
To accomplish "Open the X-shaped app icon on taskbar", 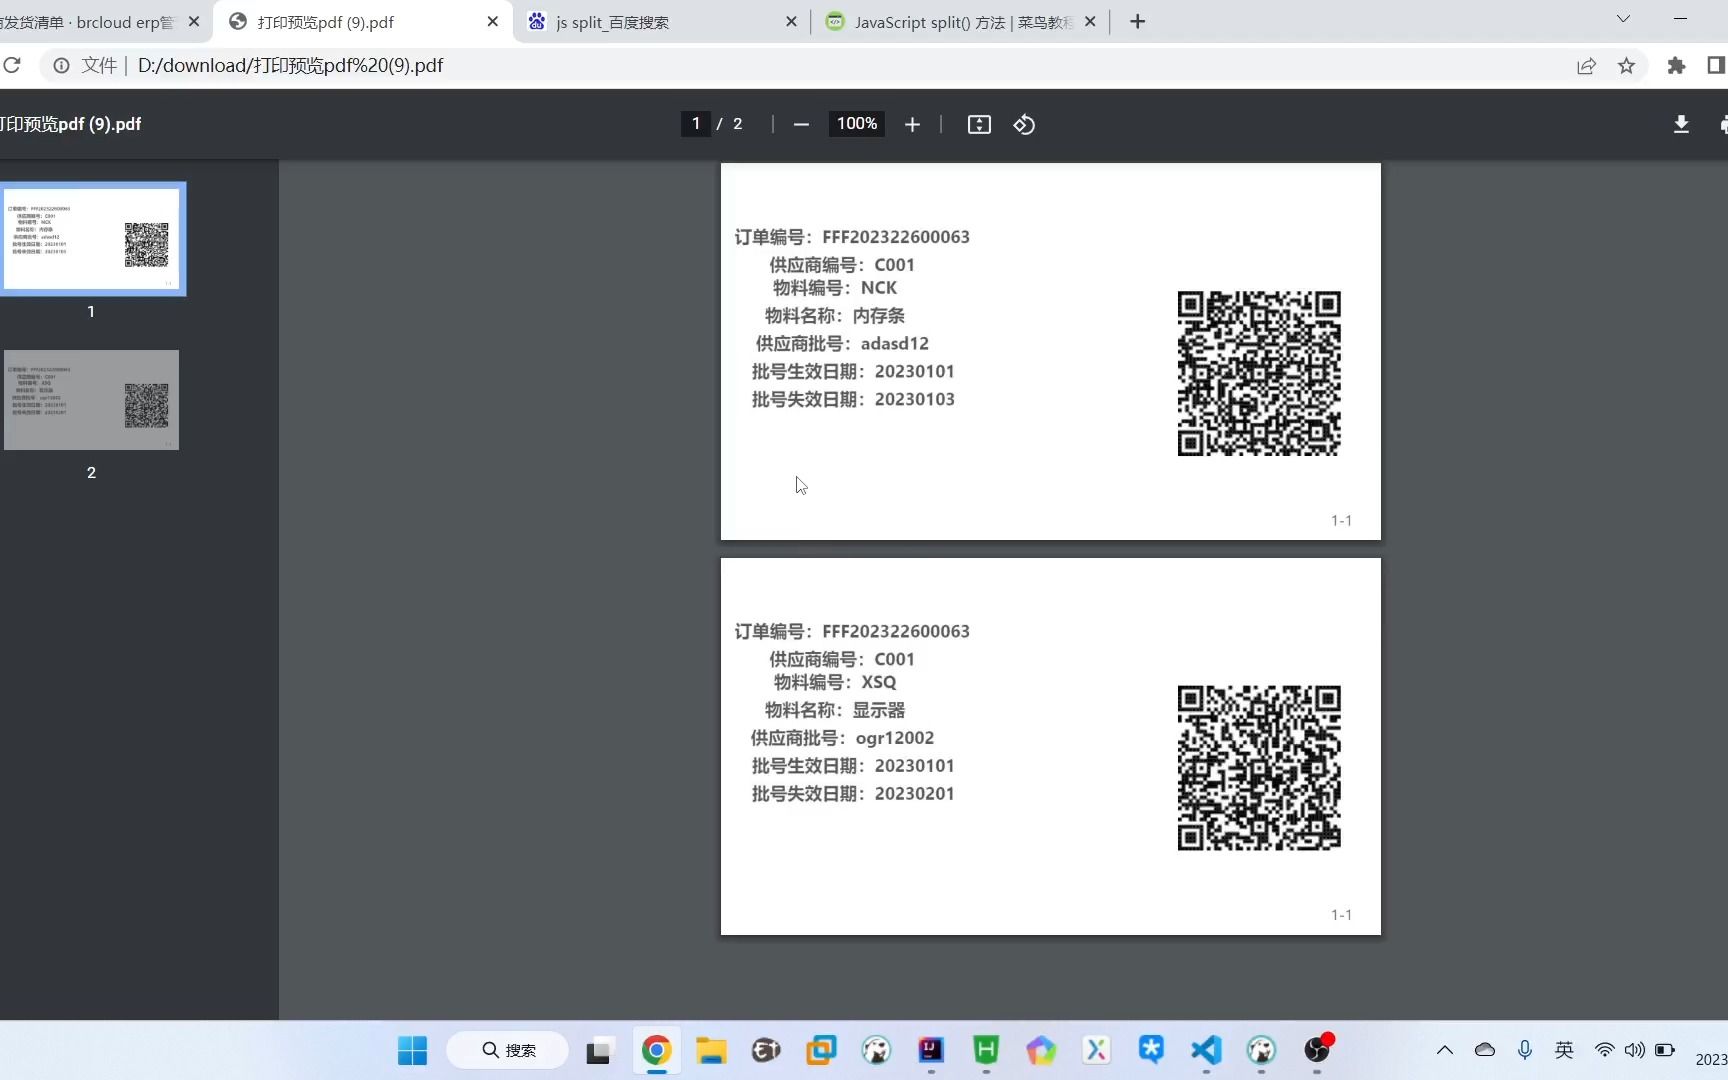I will [1096, 1049].
